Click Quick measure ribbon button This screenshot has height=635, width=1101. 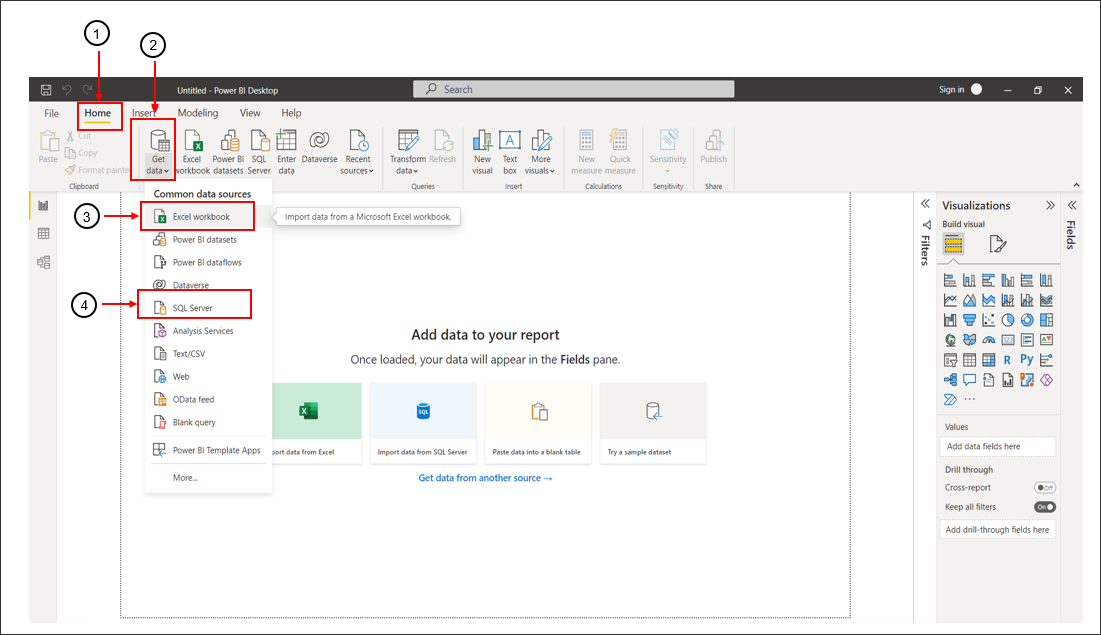[620, 152]
